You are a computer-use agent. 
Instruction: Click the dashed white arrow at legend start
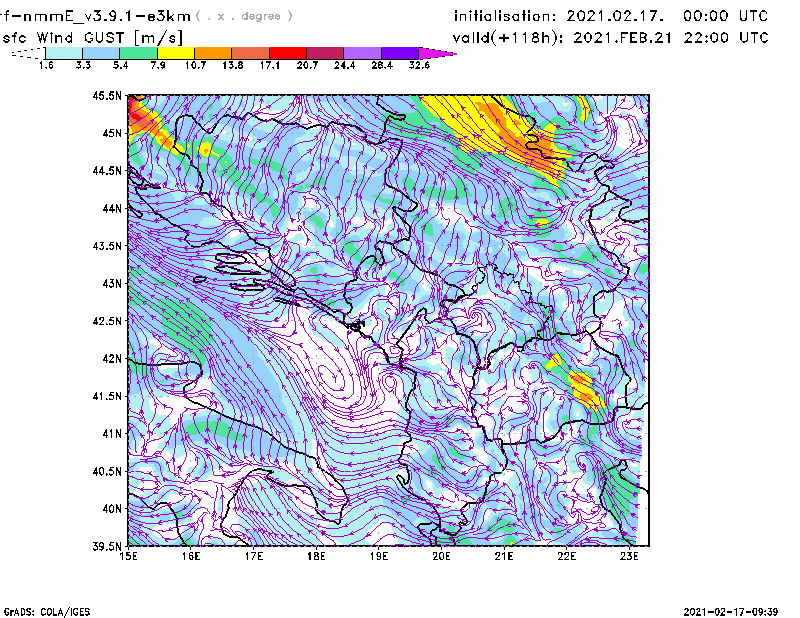(x=28, y=53)
